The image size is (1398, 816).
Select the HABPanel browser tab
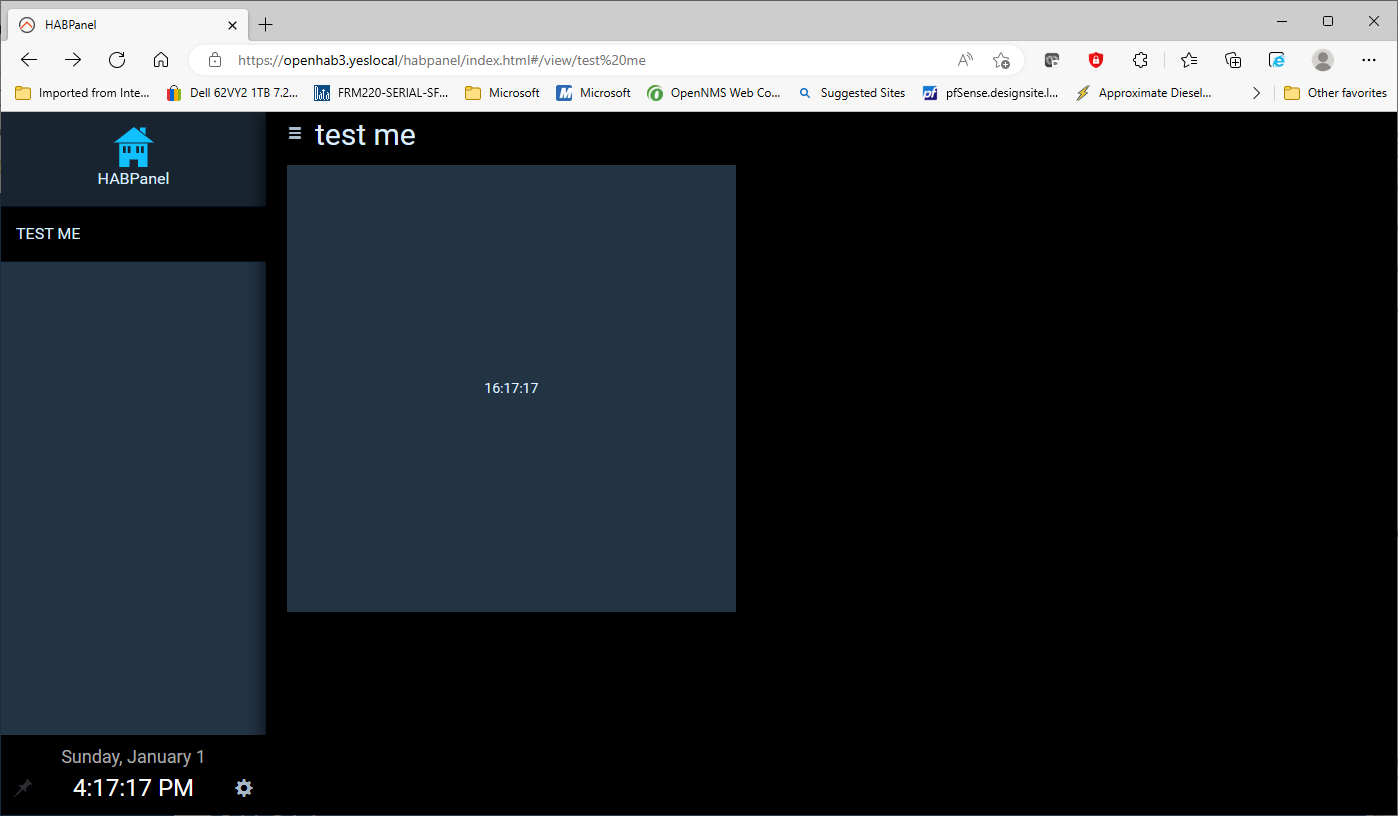pyautogui.click(x=129, y=25)
